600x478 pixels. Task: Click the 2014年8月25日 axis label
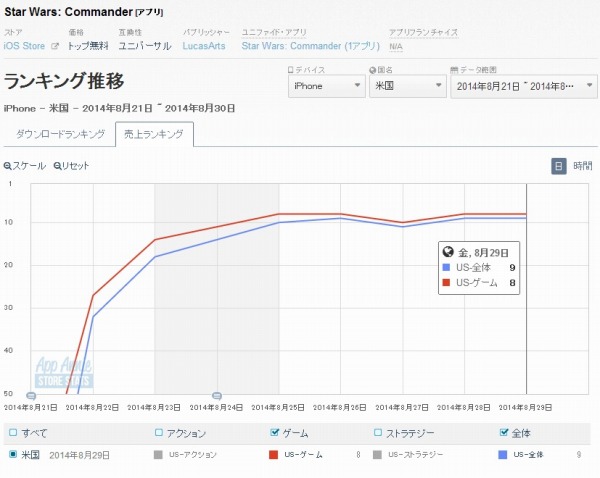point(278,408)
